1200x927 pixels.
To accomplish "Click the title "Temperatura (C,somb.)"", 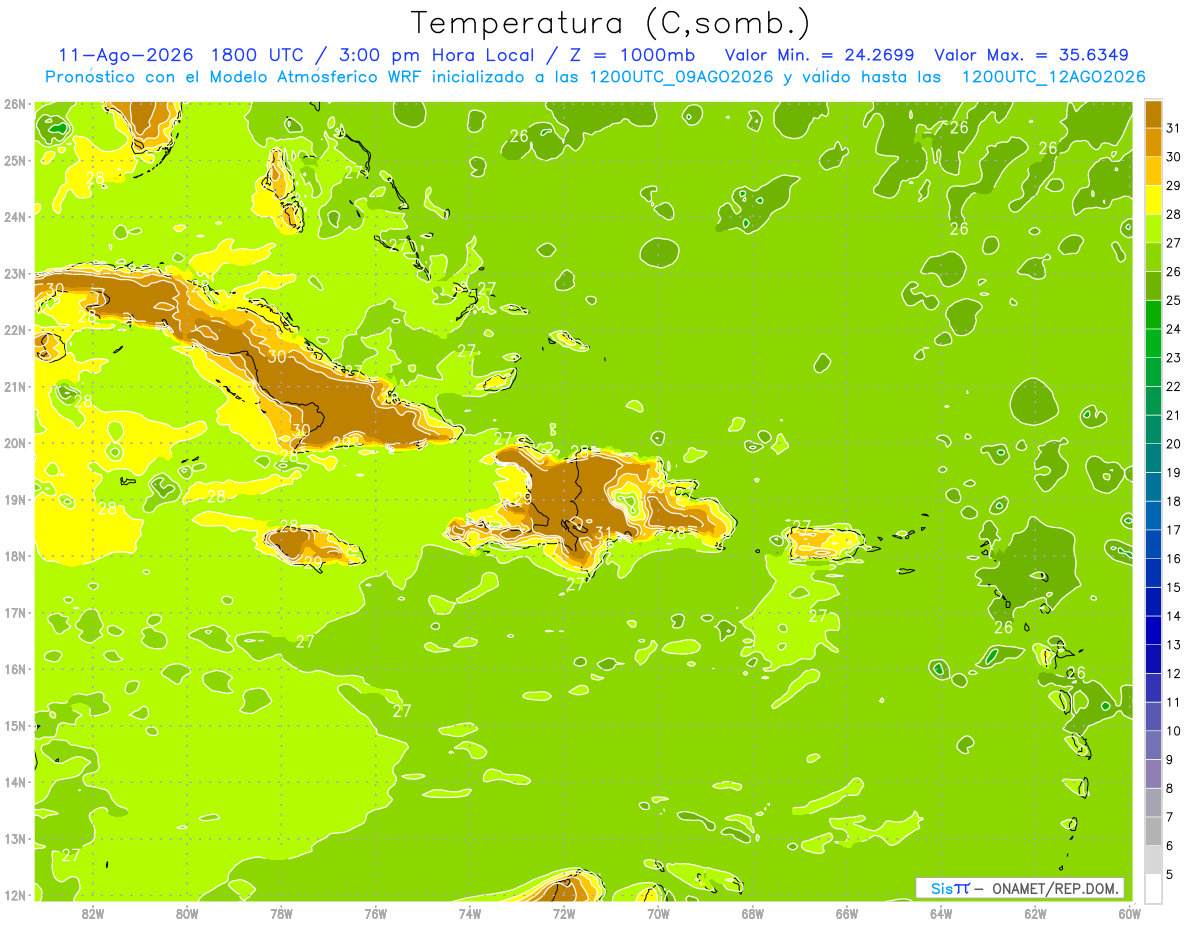I will [x=610, y=23].
